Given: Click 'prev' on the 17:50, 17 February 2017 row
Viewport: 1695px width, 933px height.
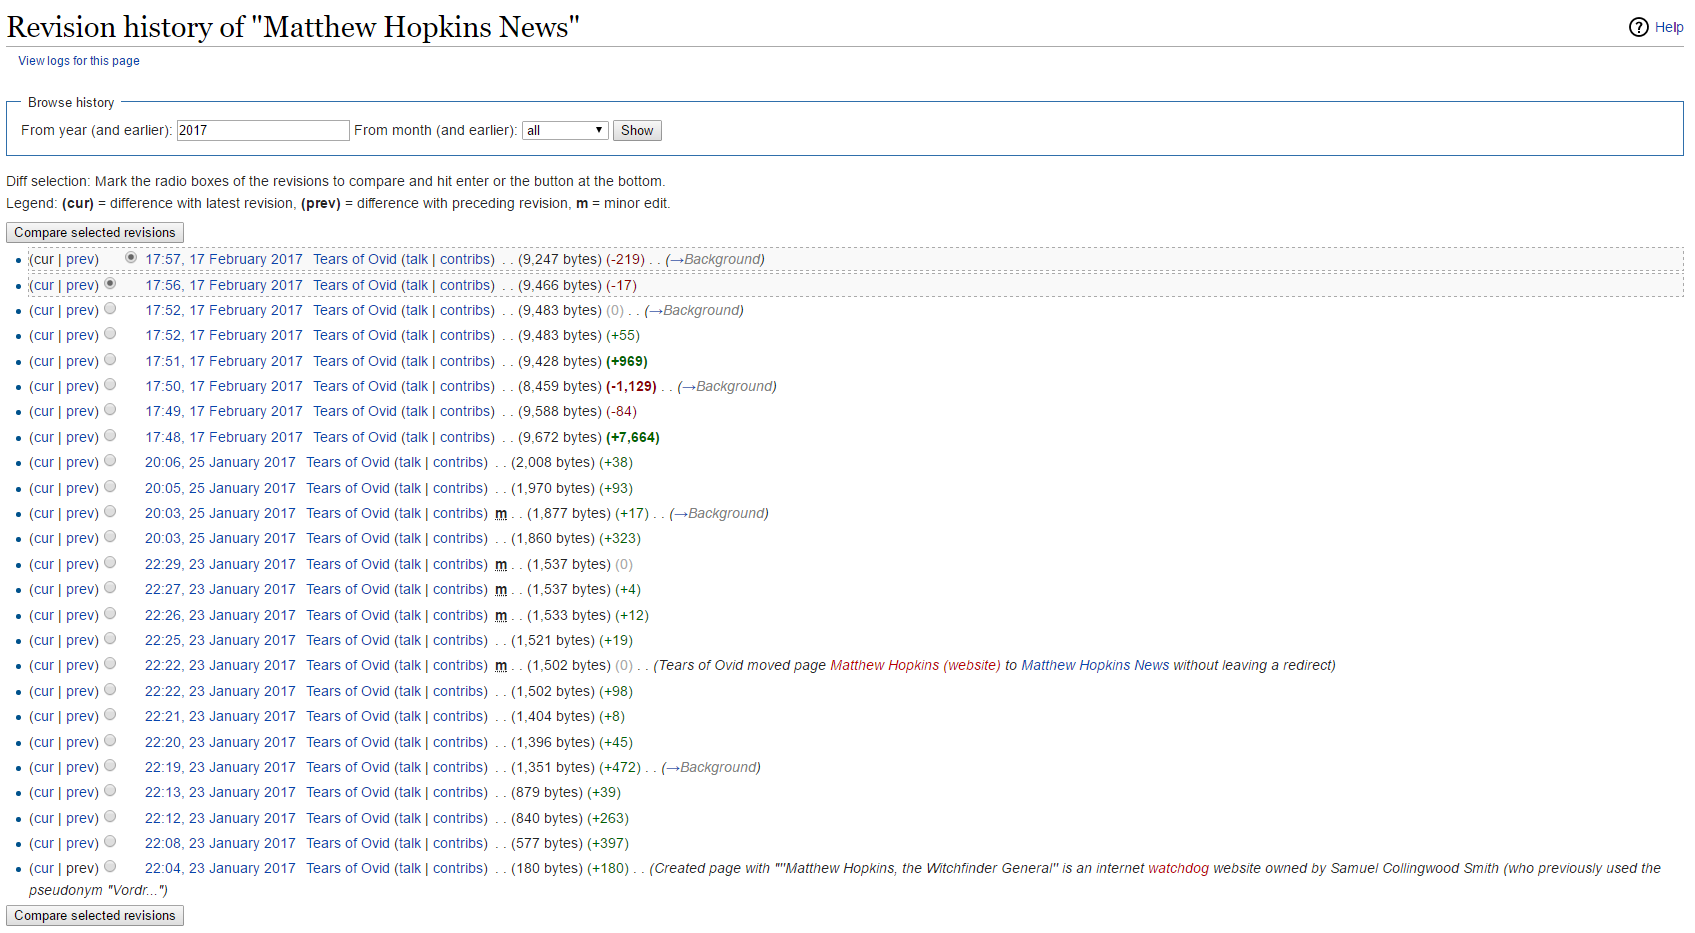Looking at the screenshot, I should tap(82, 386).
